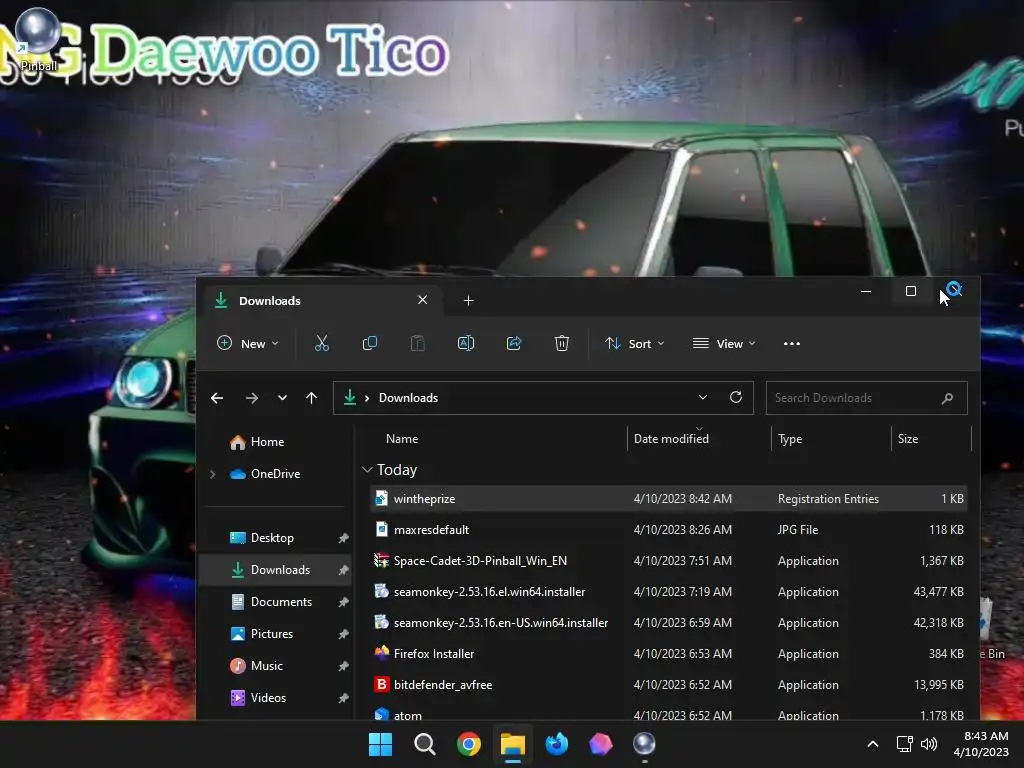The image size is (1024, 768).
Task: Open the View dropdown menu
Action: pos(724,344)
